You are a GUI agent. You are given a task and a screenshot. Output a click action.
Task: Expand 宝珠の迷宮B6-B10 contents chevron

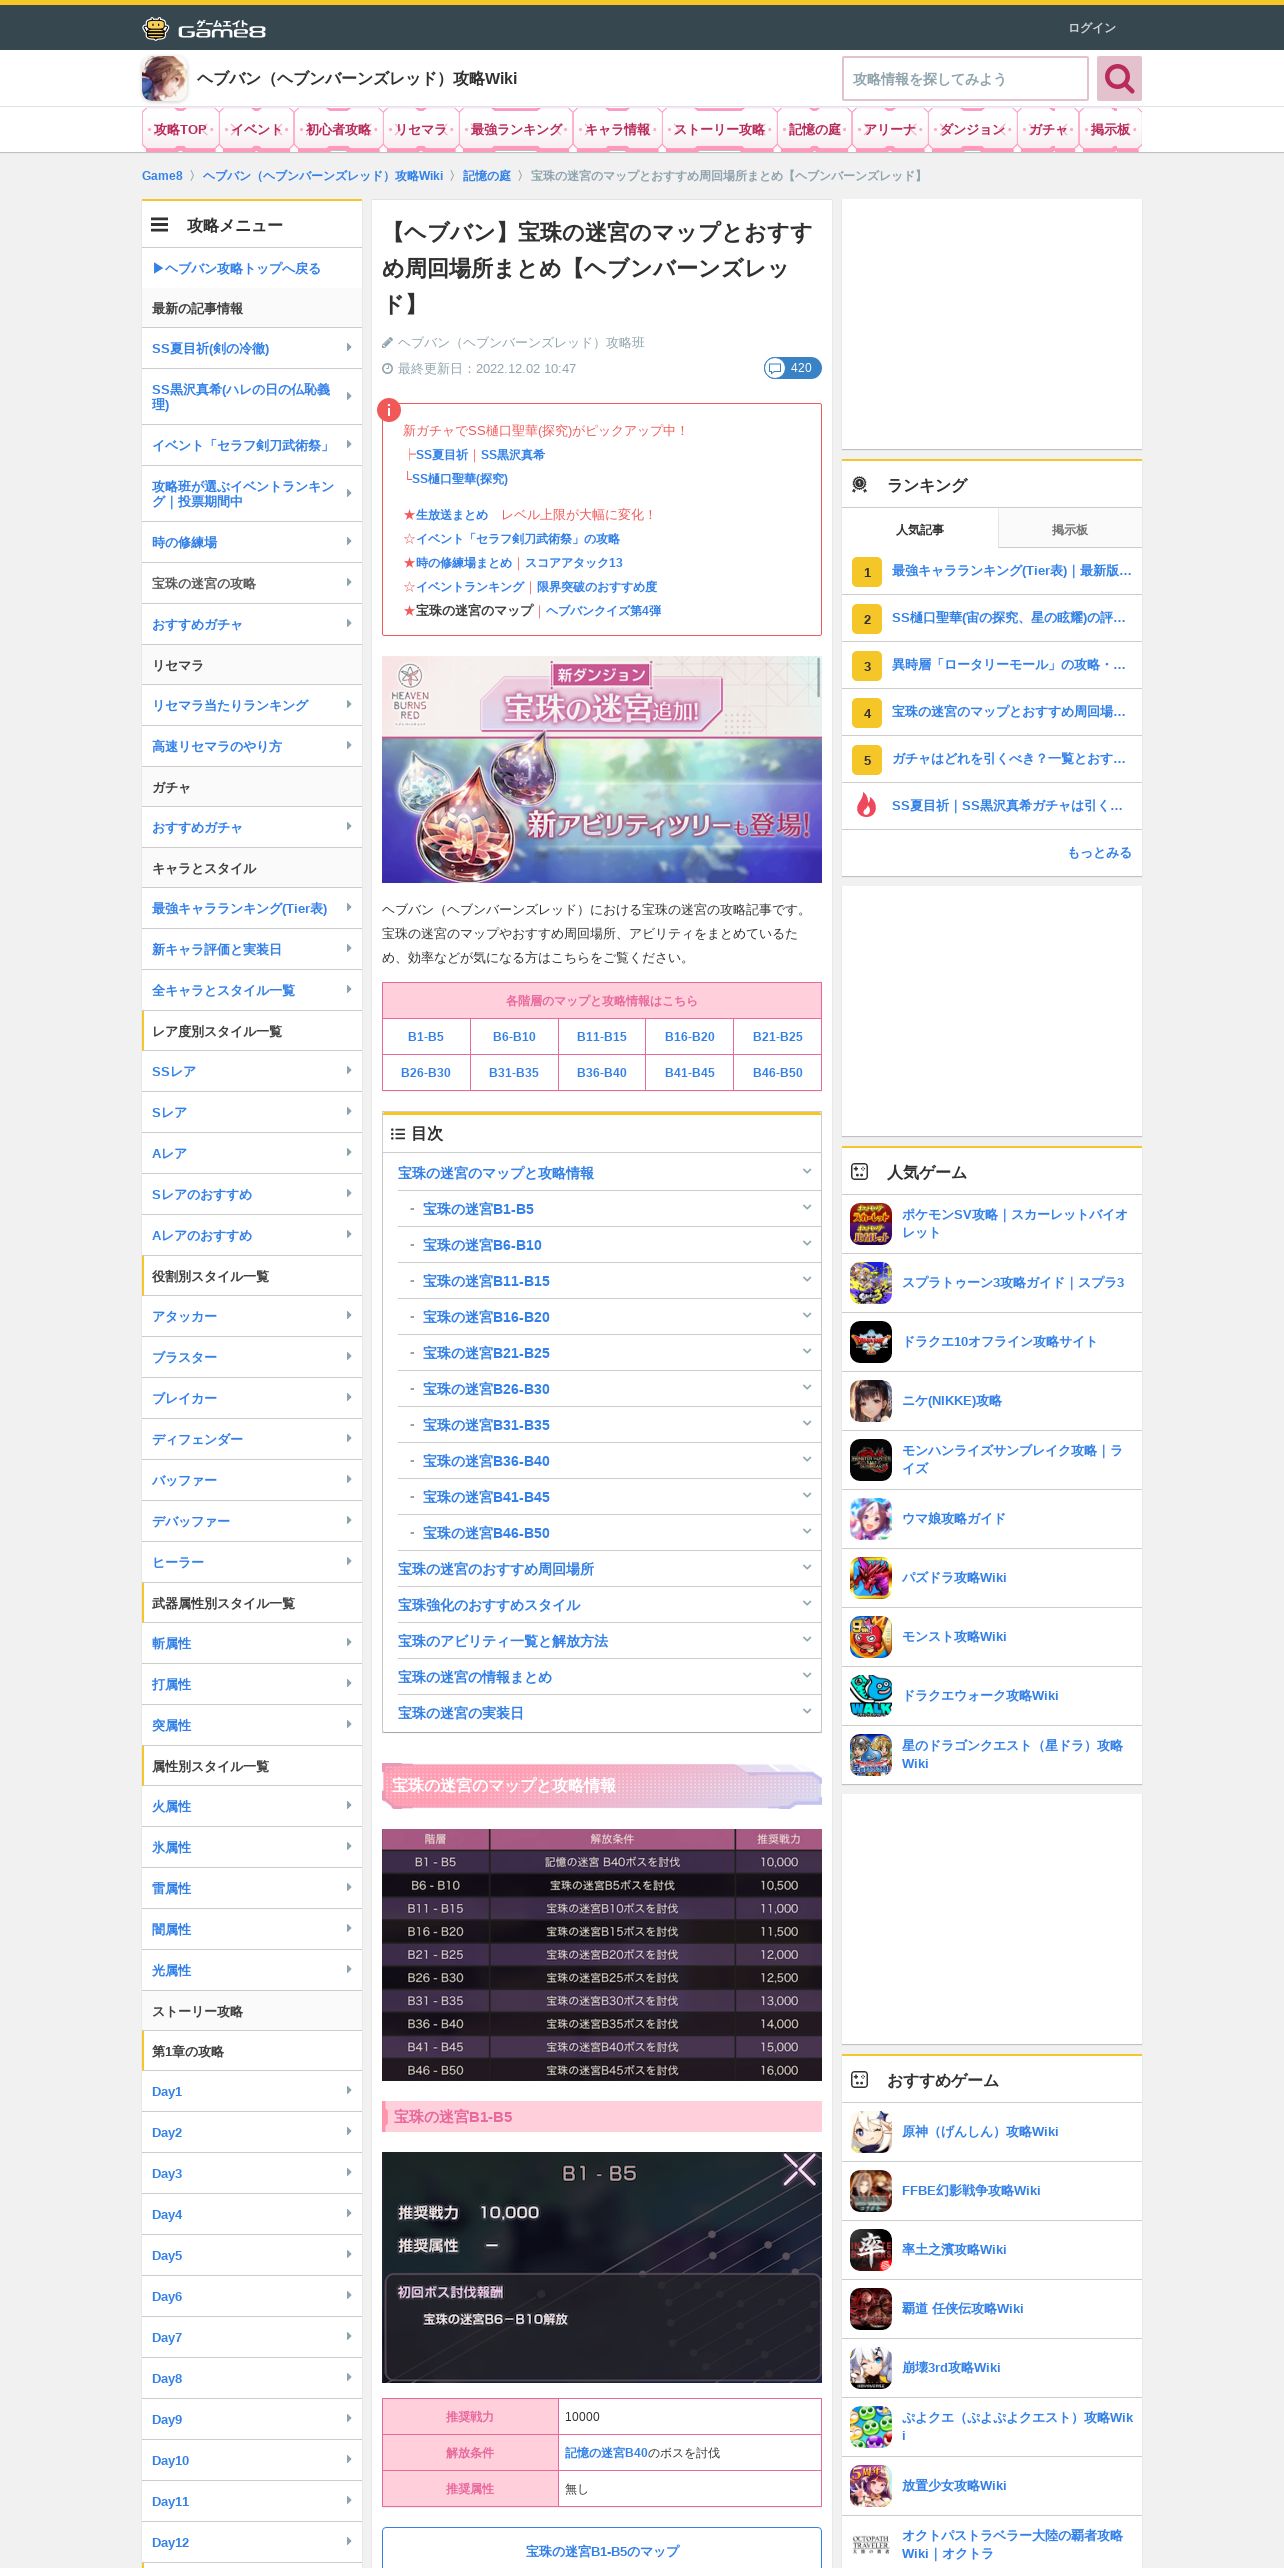click(x=806, y=1244)
